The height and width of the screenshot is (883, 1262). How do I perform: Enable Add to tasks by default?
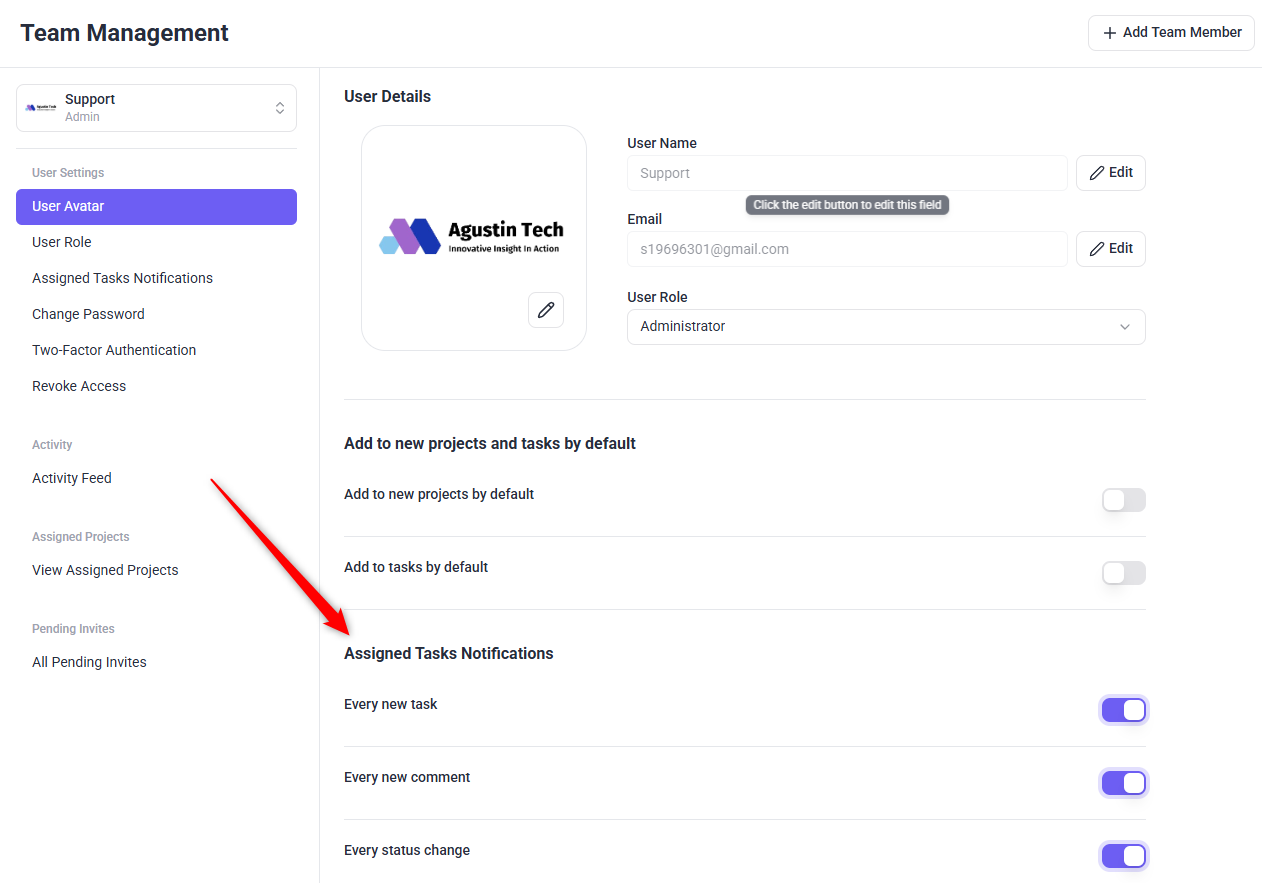coord(1123,573)
